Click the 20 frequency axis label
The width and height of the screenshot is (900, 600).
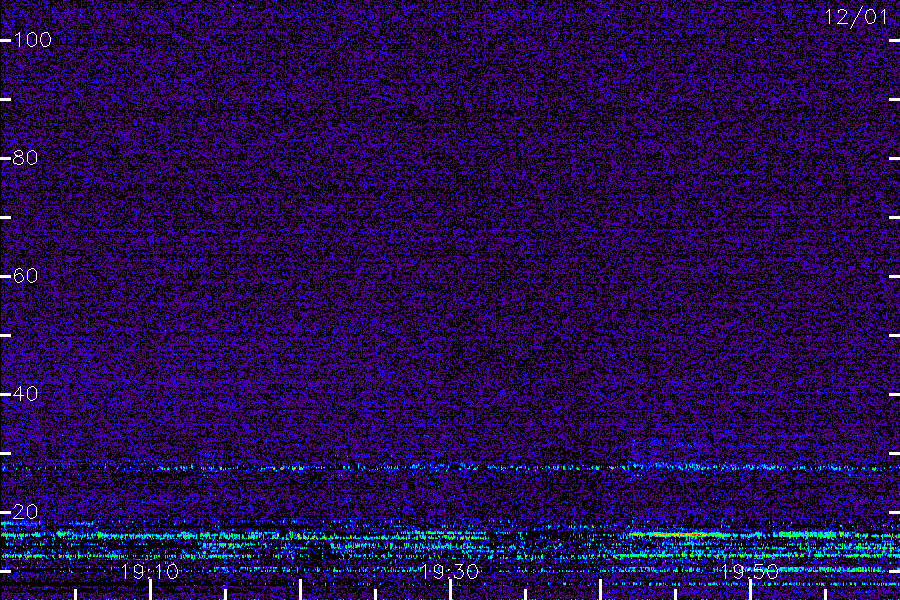point(25,512)
